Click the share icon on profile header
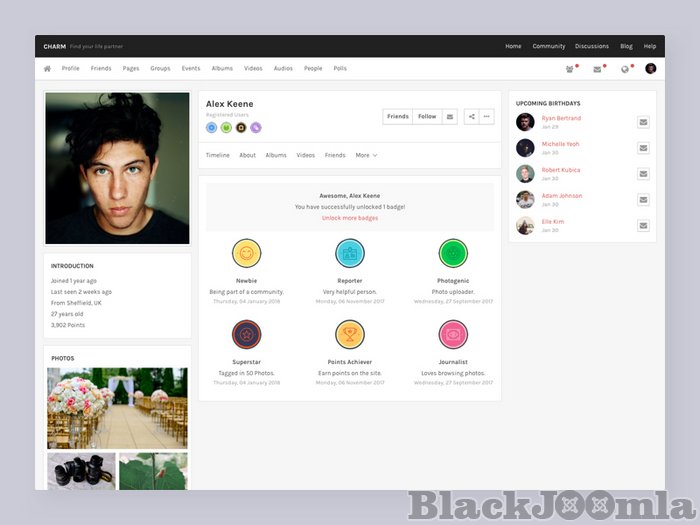 coord(472,117)
